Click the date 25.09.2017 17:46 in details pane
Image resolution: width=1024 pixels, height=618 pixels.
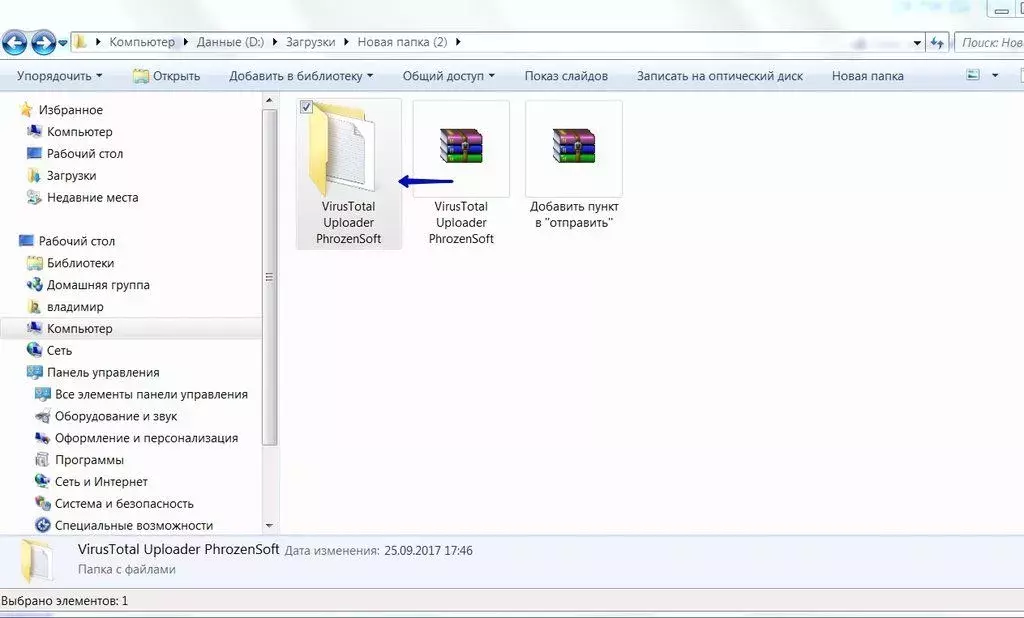pos(428,551)
